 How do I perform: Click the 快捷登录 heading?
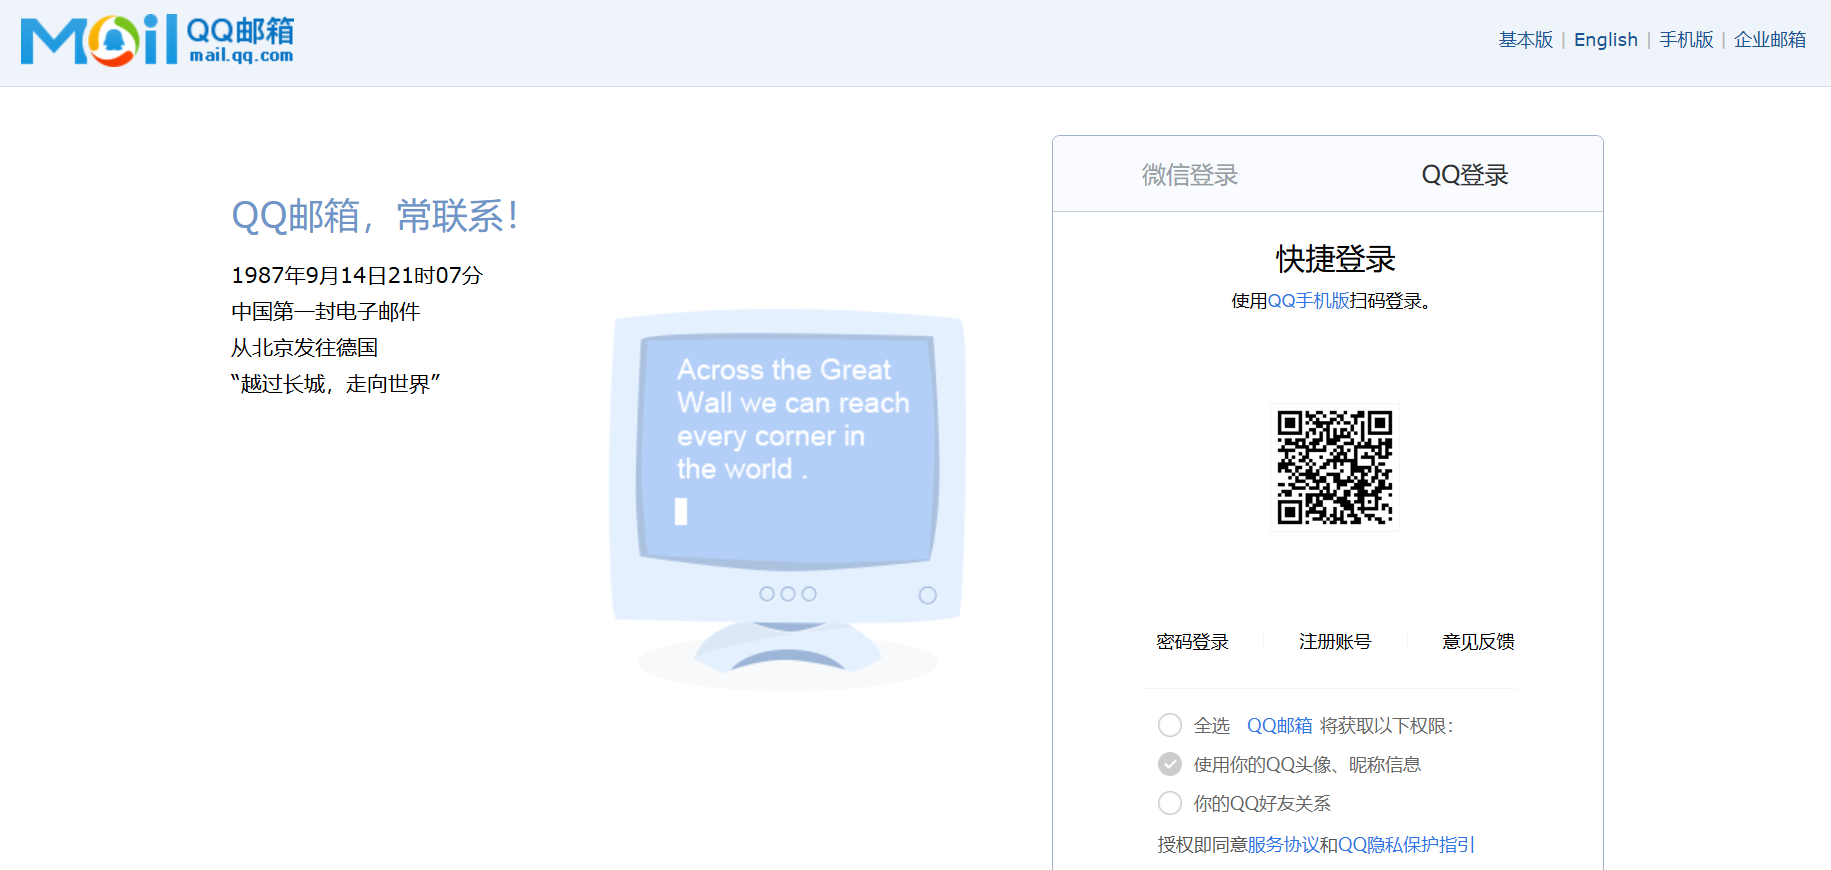point(1335,259)
